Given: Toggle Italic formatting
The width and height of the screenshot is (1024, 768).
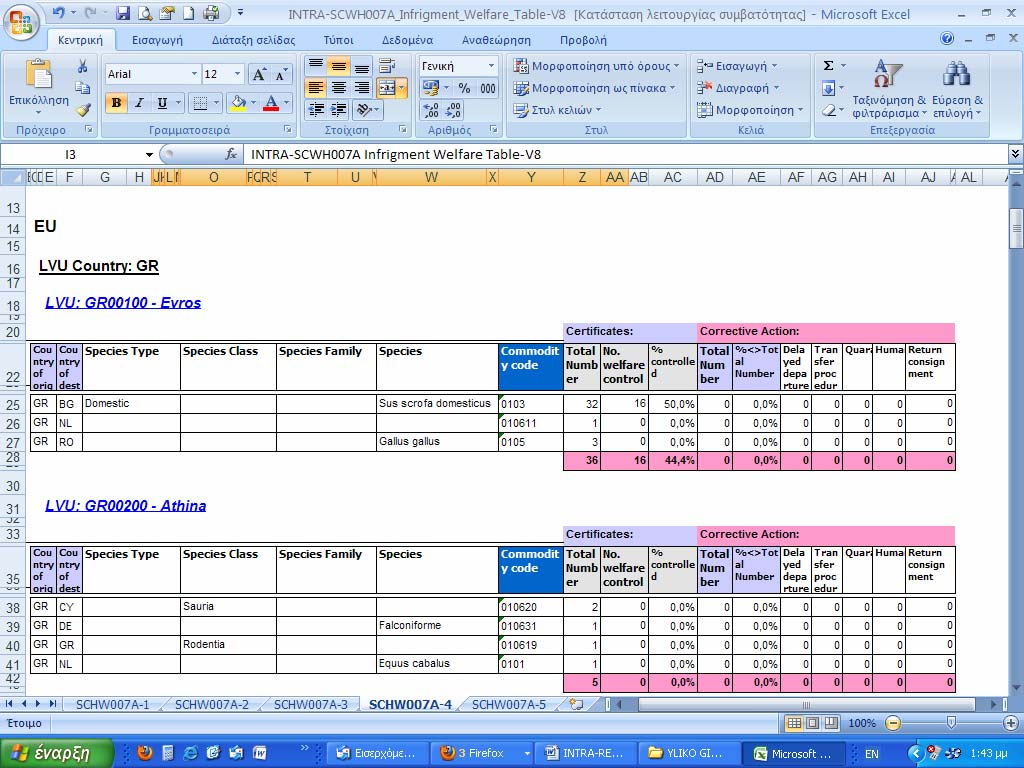Looking at the screenshot, I should 139,103.
